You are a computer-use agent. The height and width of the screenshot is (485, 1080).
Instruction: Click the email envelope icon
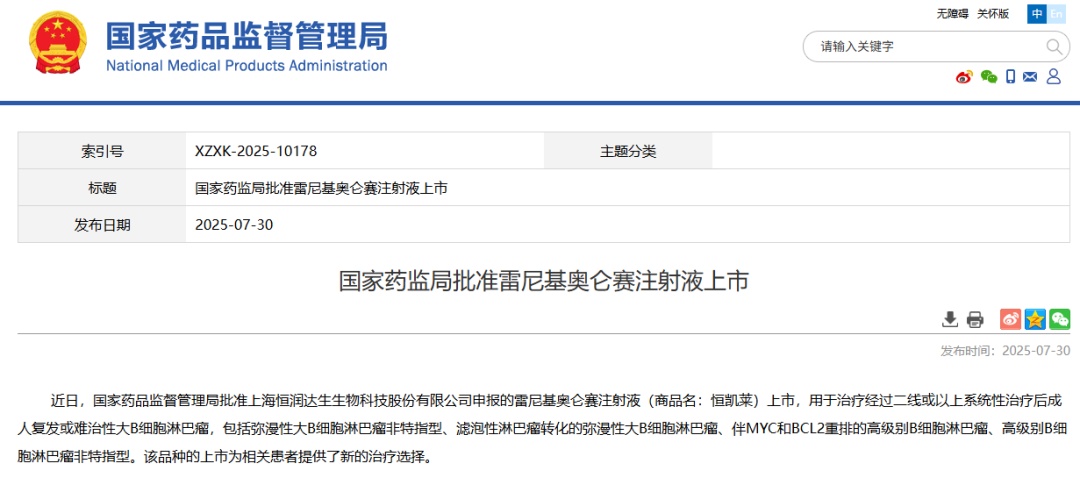[x=1030, y=76]
